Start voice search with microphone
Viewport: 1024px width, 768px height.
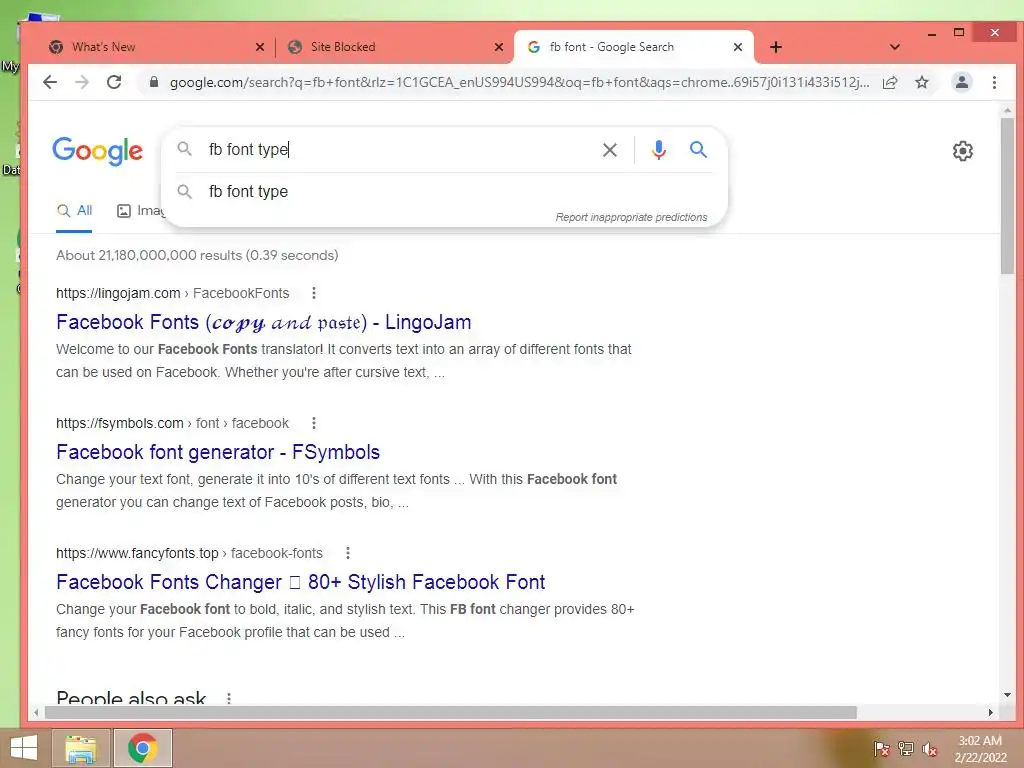659,150
